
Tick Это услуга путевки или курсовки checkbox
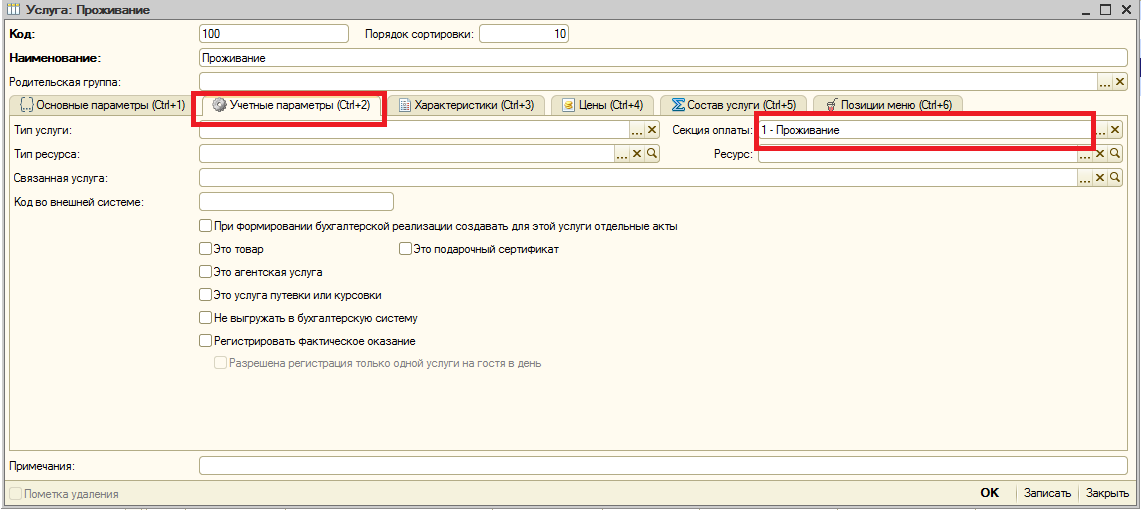coord(205,295)
